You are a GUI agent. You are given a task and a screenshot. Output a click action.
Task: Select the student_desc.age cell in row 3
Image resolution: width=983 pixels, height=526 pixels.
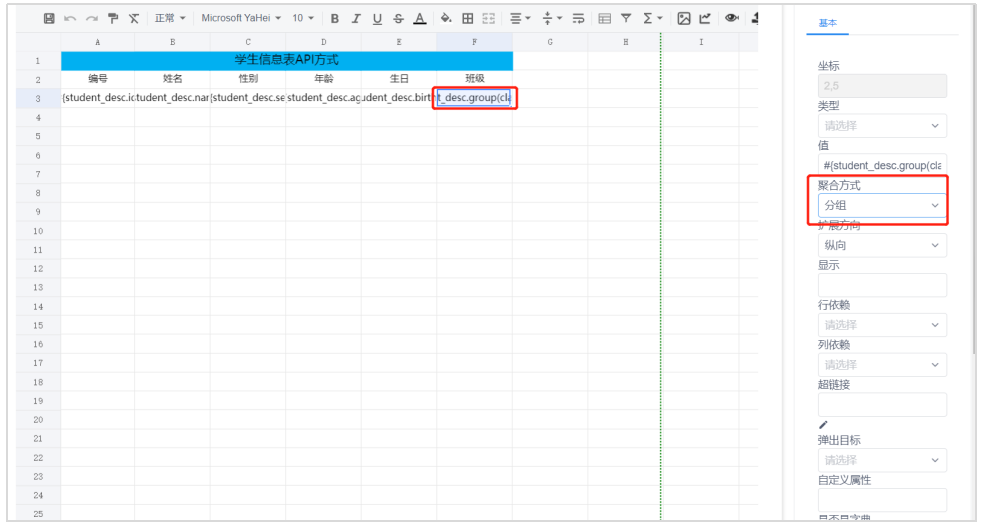tap(323, 98)
